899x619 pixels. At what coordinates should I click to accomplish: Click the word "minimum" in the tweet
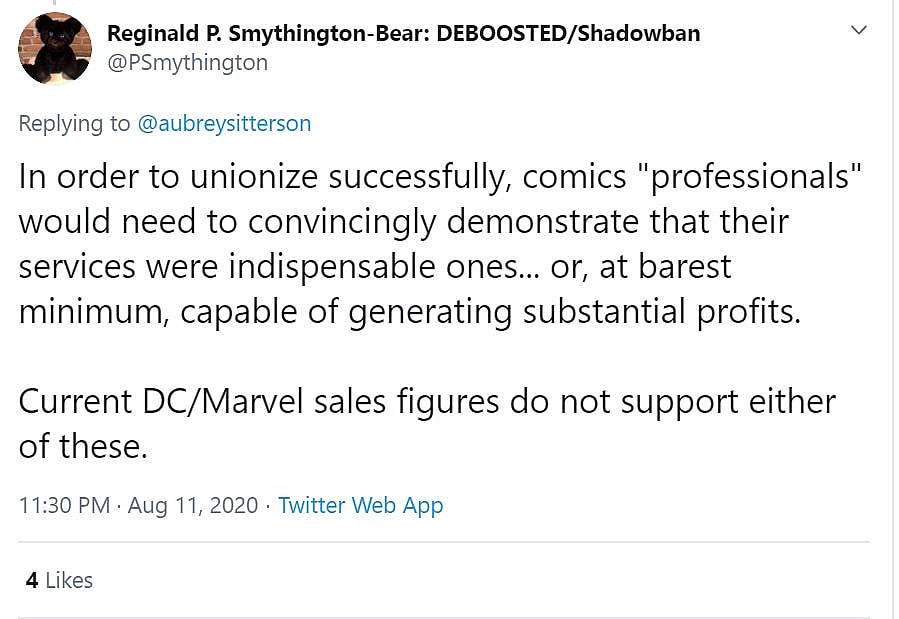click(x=83, y=312)
